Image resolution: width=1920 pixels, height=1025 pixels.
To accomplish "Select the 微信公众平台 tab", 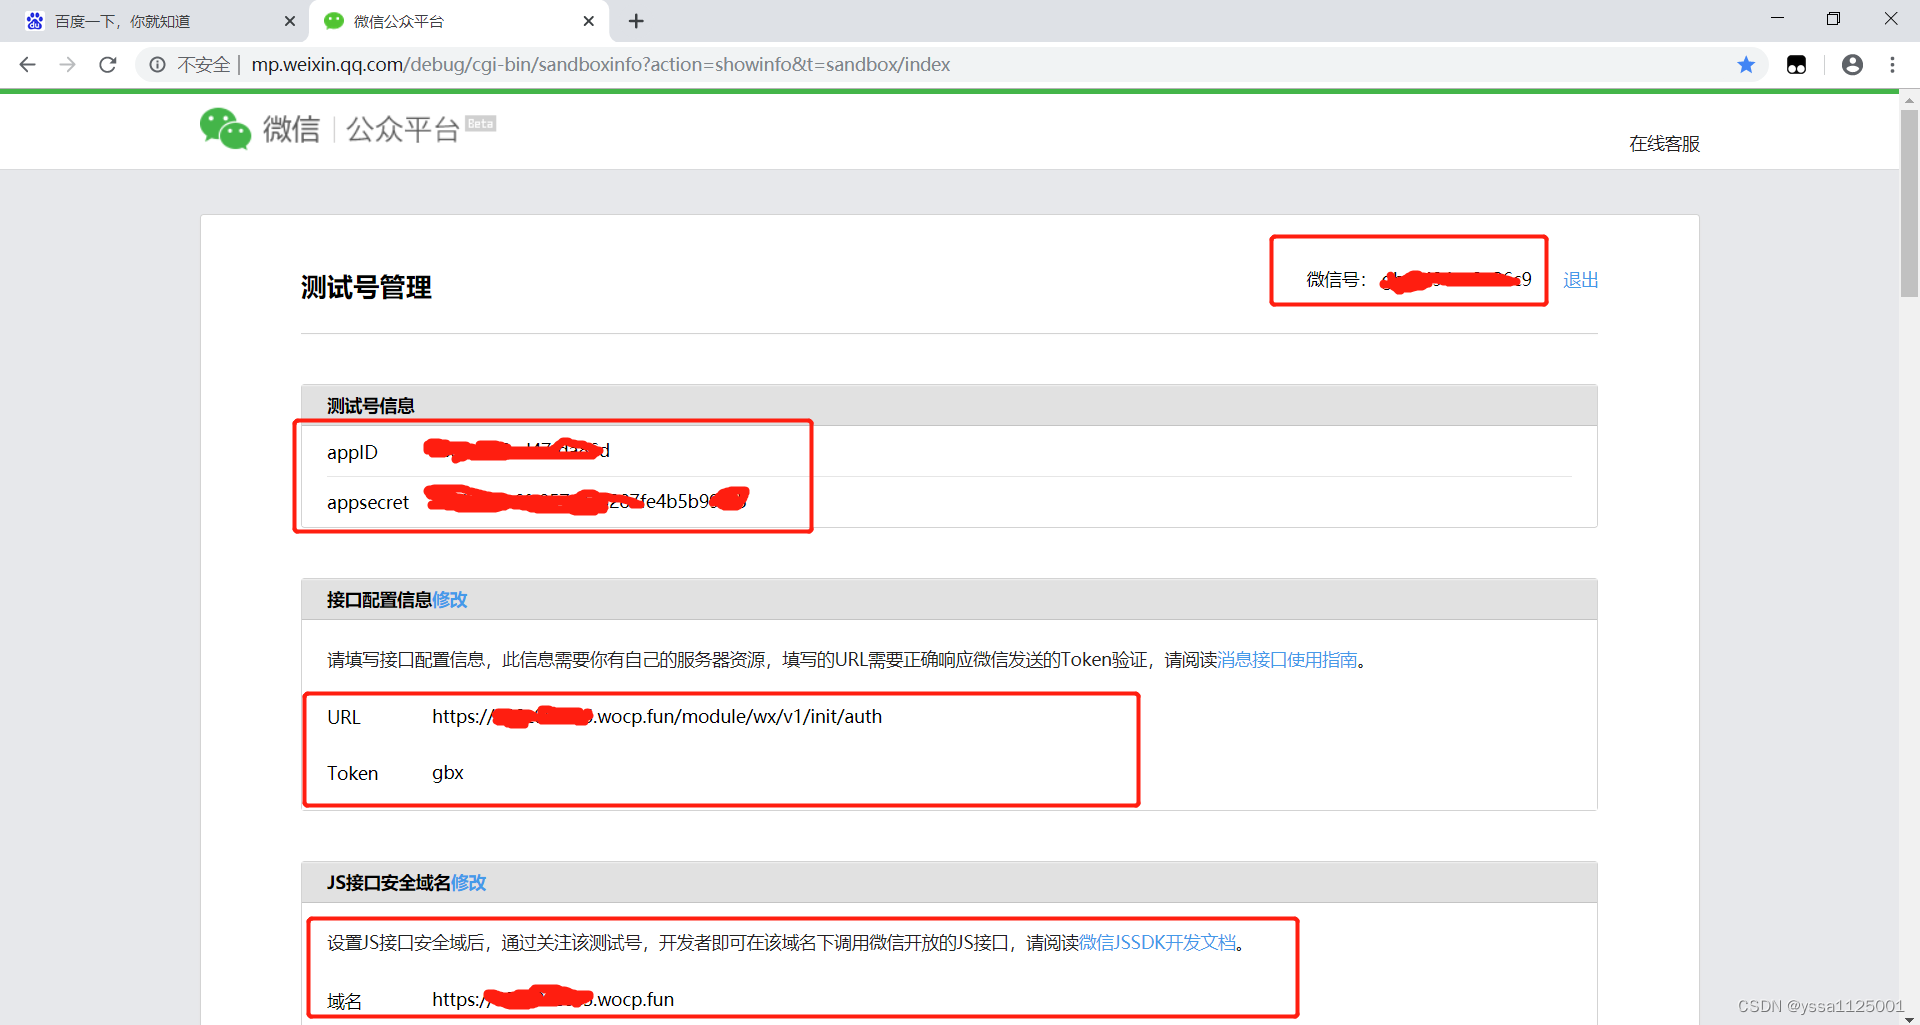I will (x=460, y=21).
